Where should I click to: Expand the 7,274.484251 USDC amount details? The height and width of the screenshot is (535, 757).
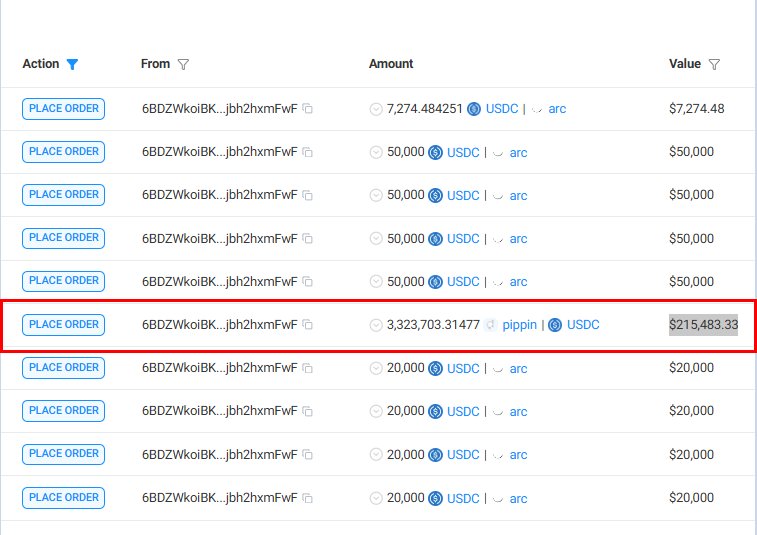pyautogui.click(x=376, y=109)
